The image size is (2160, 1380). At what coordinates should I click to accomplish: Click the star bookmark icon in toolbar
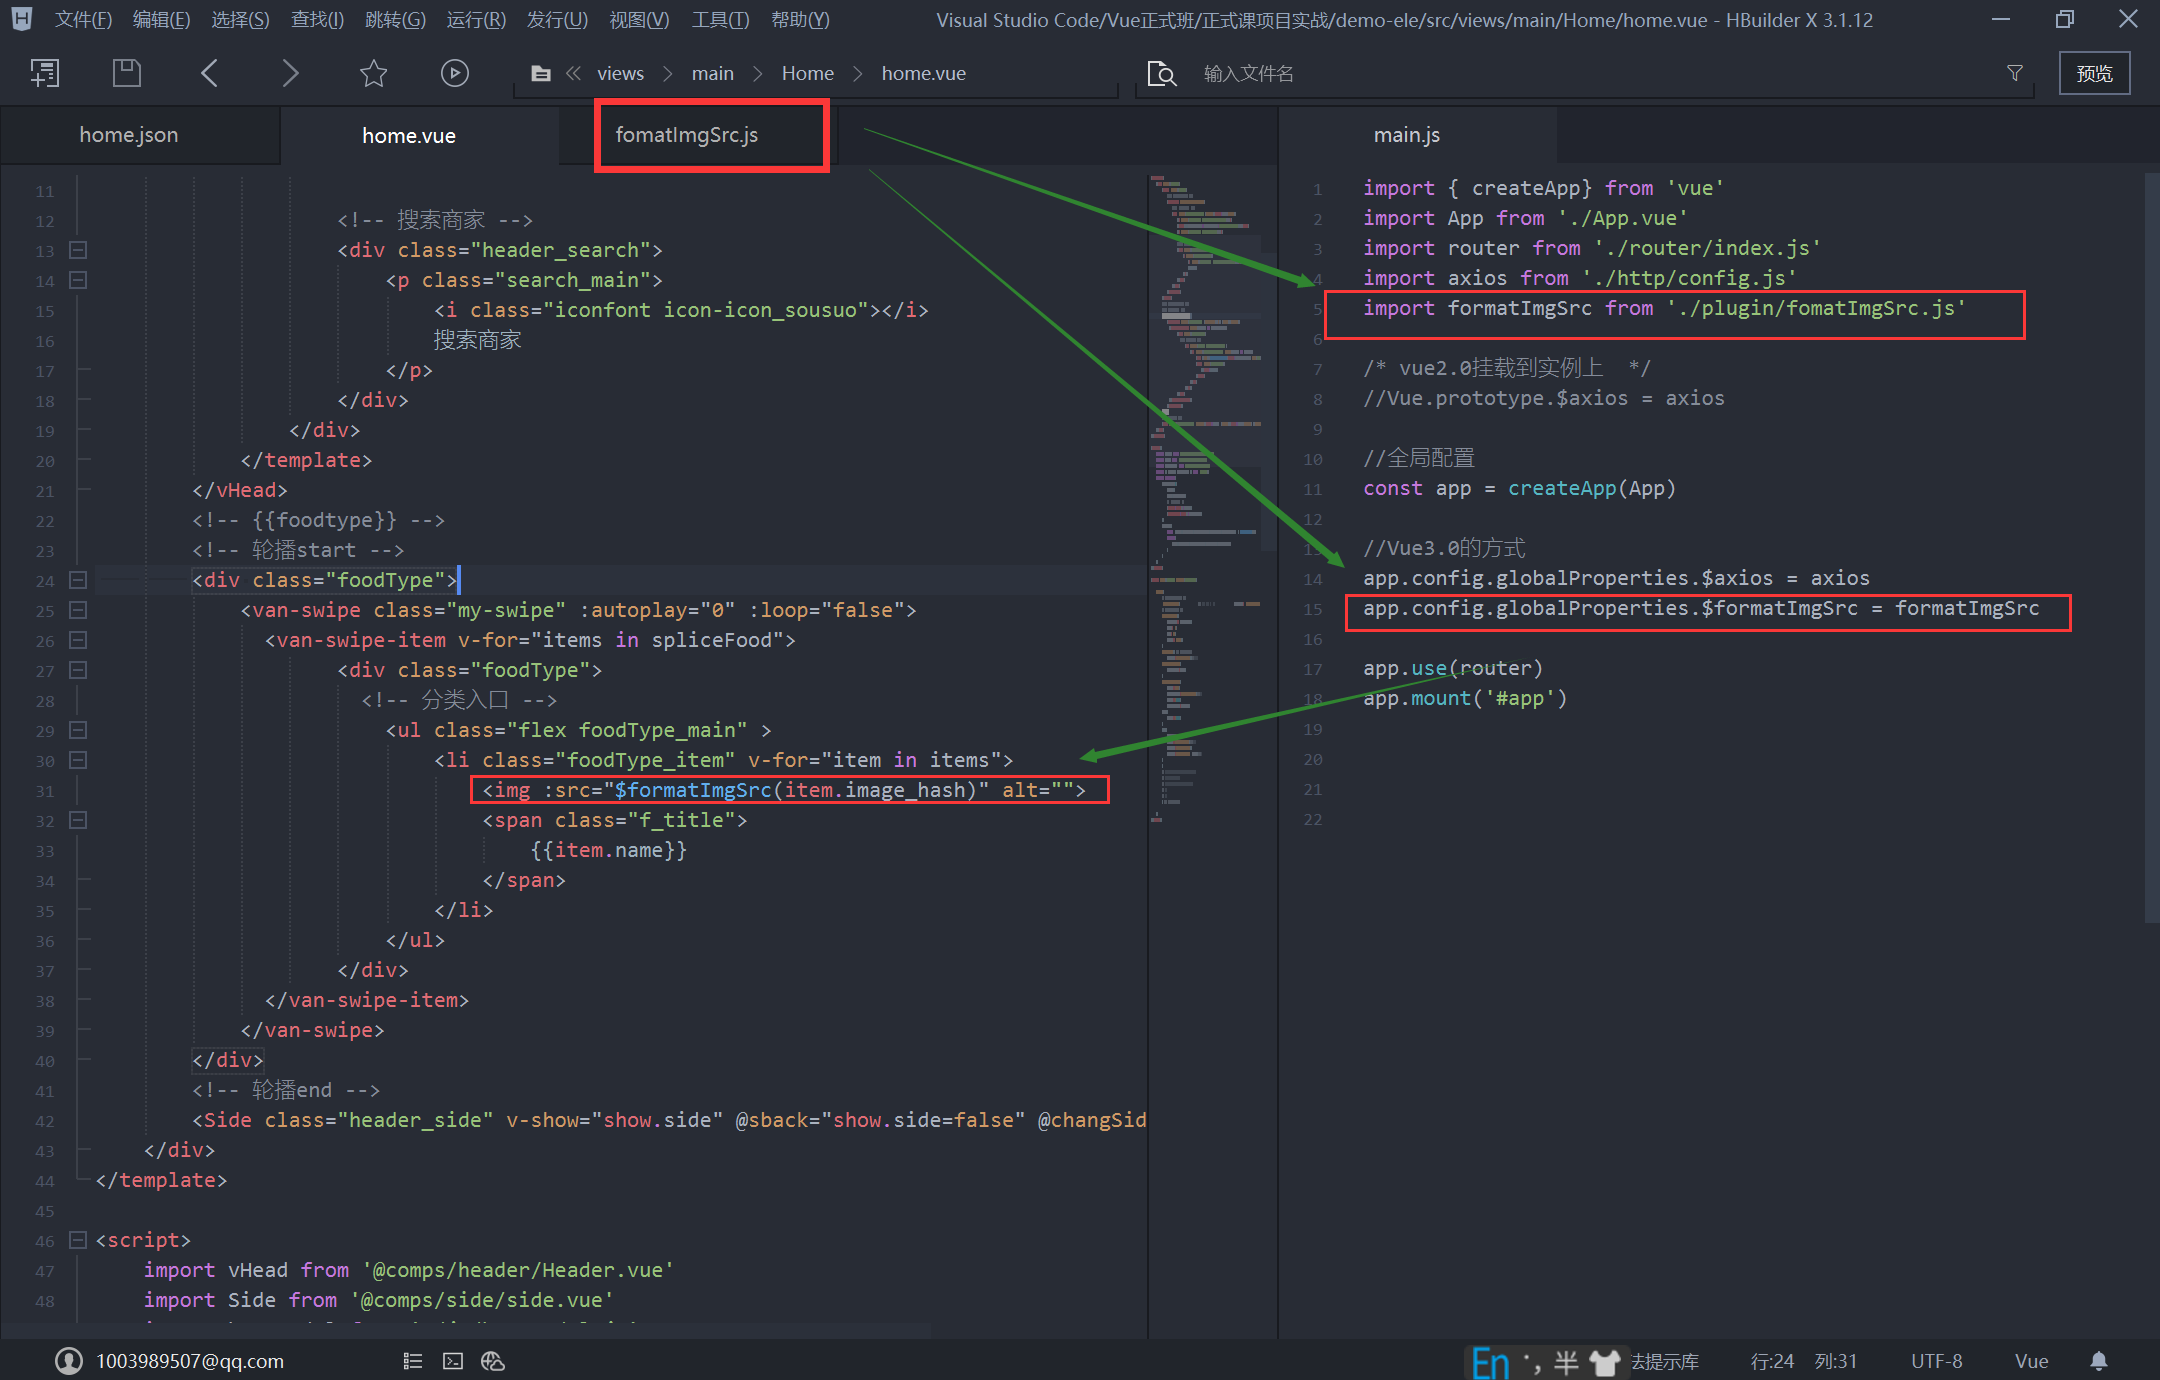pyautogui.click(x=372, y=72)
